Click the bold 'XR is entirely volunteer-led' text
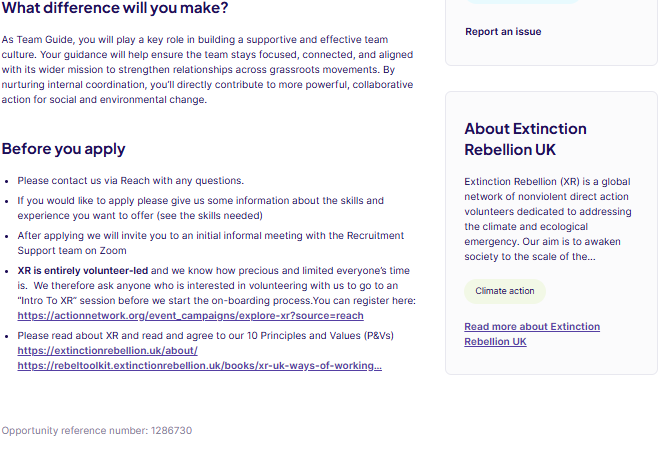665x451 pixels. (x=82, y=270)
